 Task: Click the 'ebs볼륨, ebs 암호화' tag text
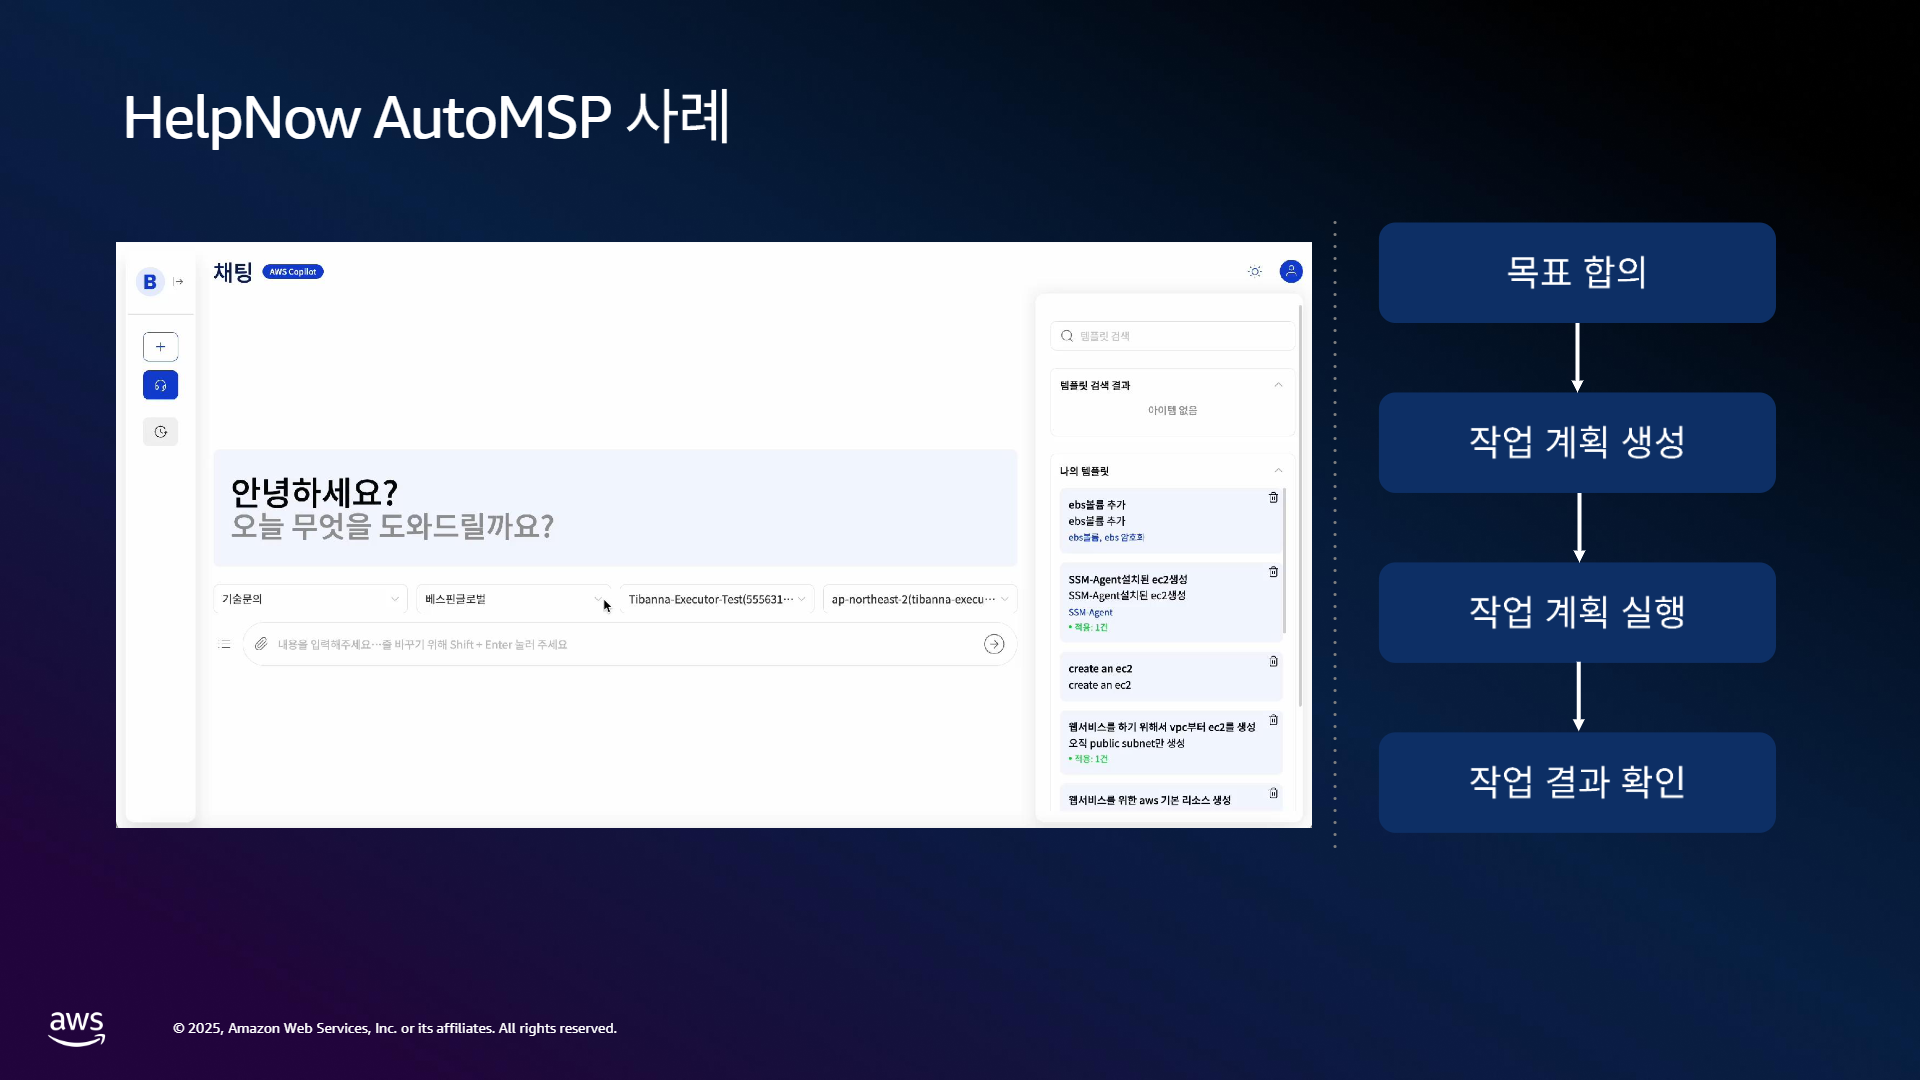click(1106, 538)
